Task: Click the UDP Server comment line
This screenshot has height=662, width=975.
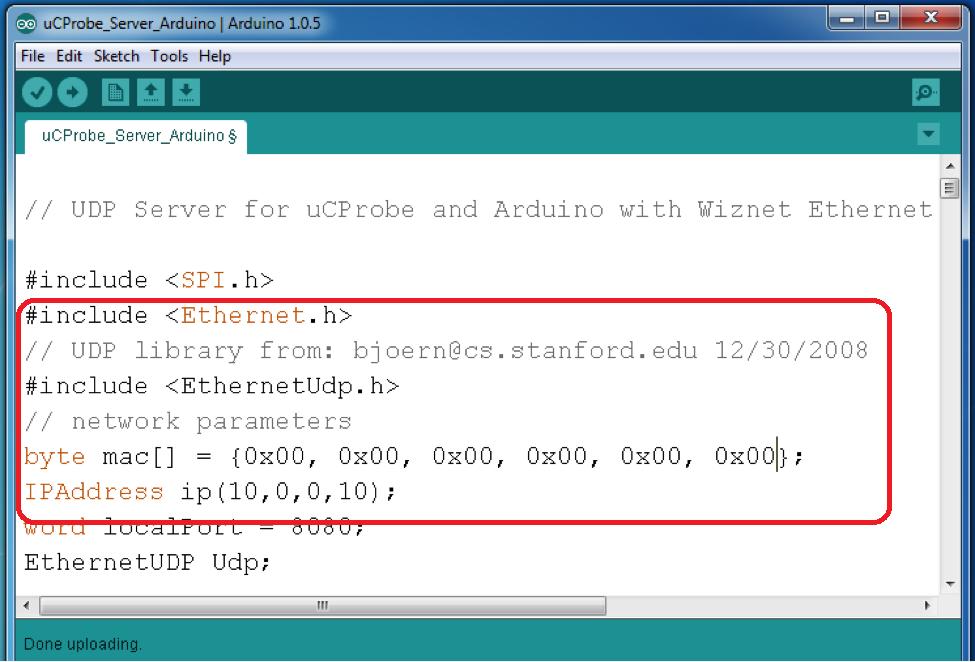Action: pyautogui.click(x=479, y=209)
